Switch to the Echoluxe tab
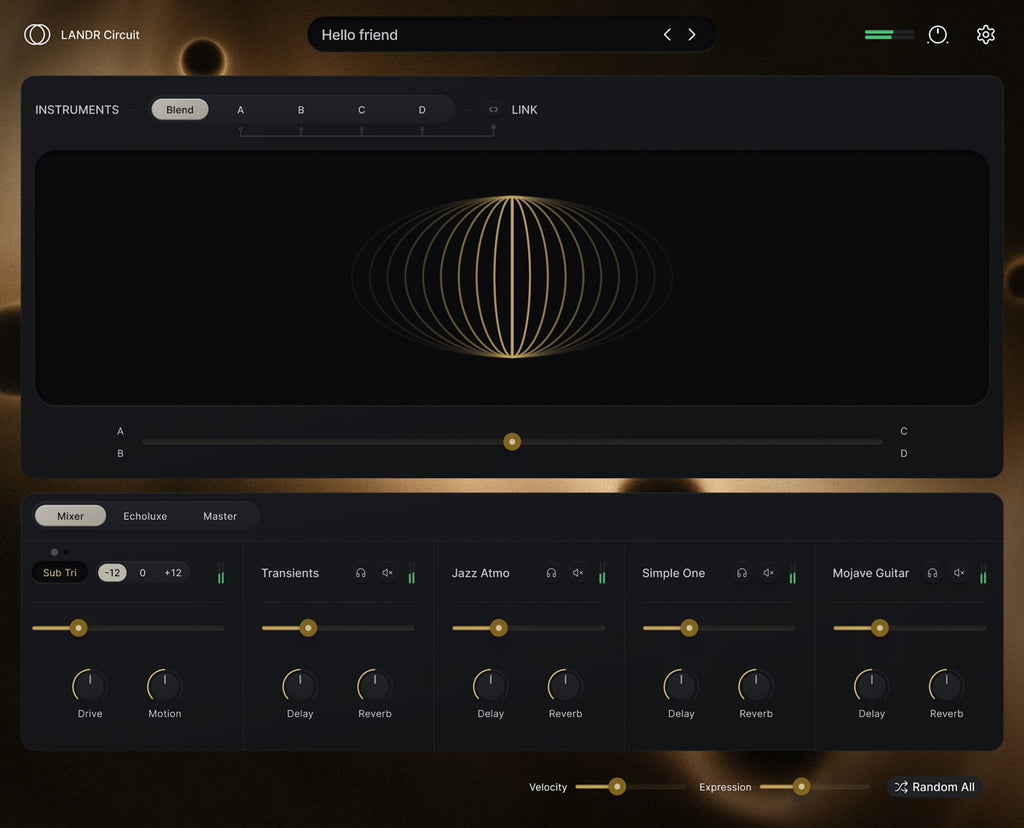The height and width of the screenshot is (828, 1024). (145, 516)
